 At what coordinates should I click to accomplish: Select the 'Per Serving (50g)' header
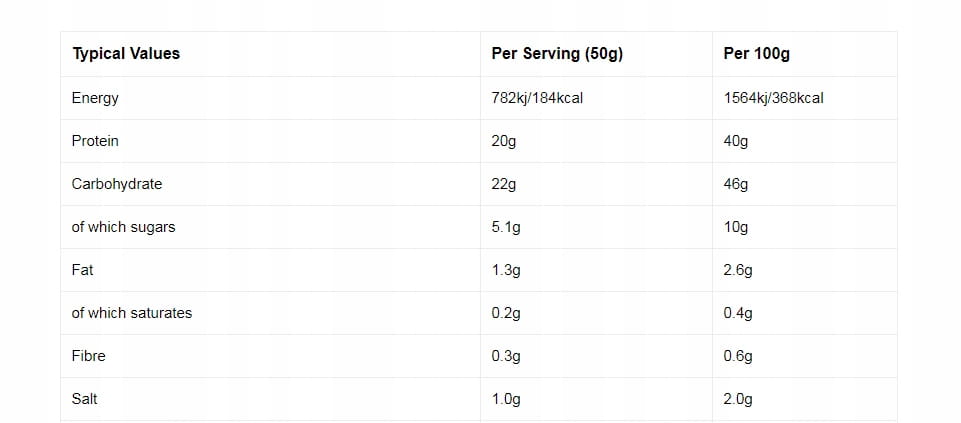(557, 54)
